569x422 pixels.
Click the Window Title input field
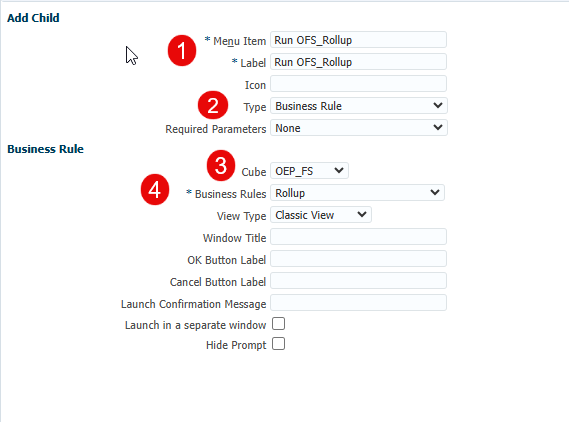click(358, 237)
